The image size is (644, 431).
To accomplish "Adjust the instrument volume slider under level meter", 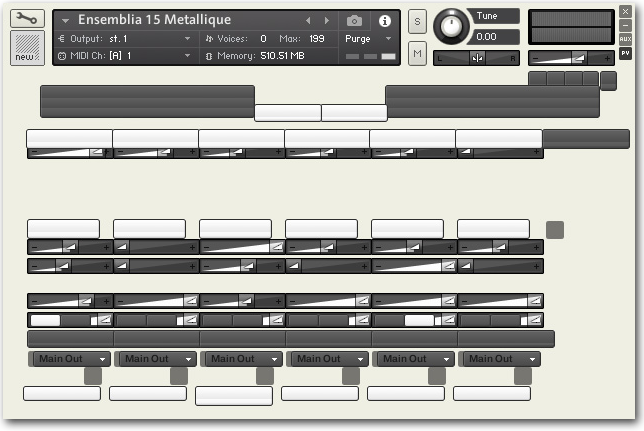I will coord(571,58).
